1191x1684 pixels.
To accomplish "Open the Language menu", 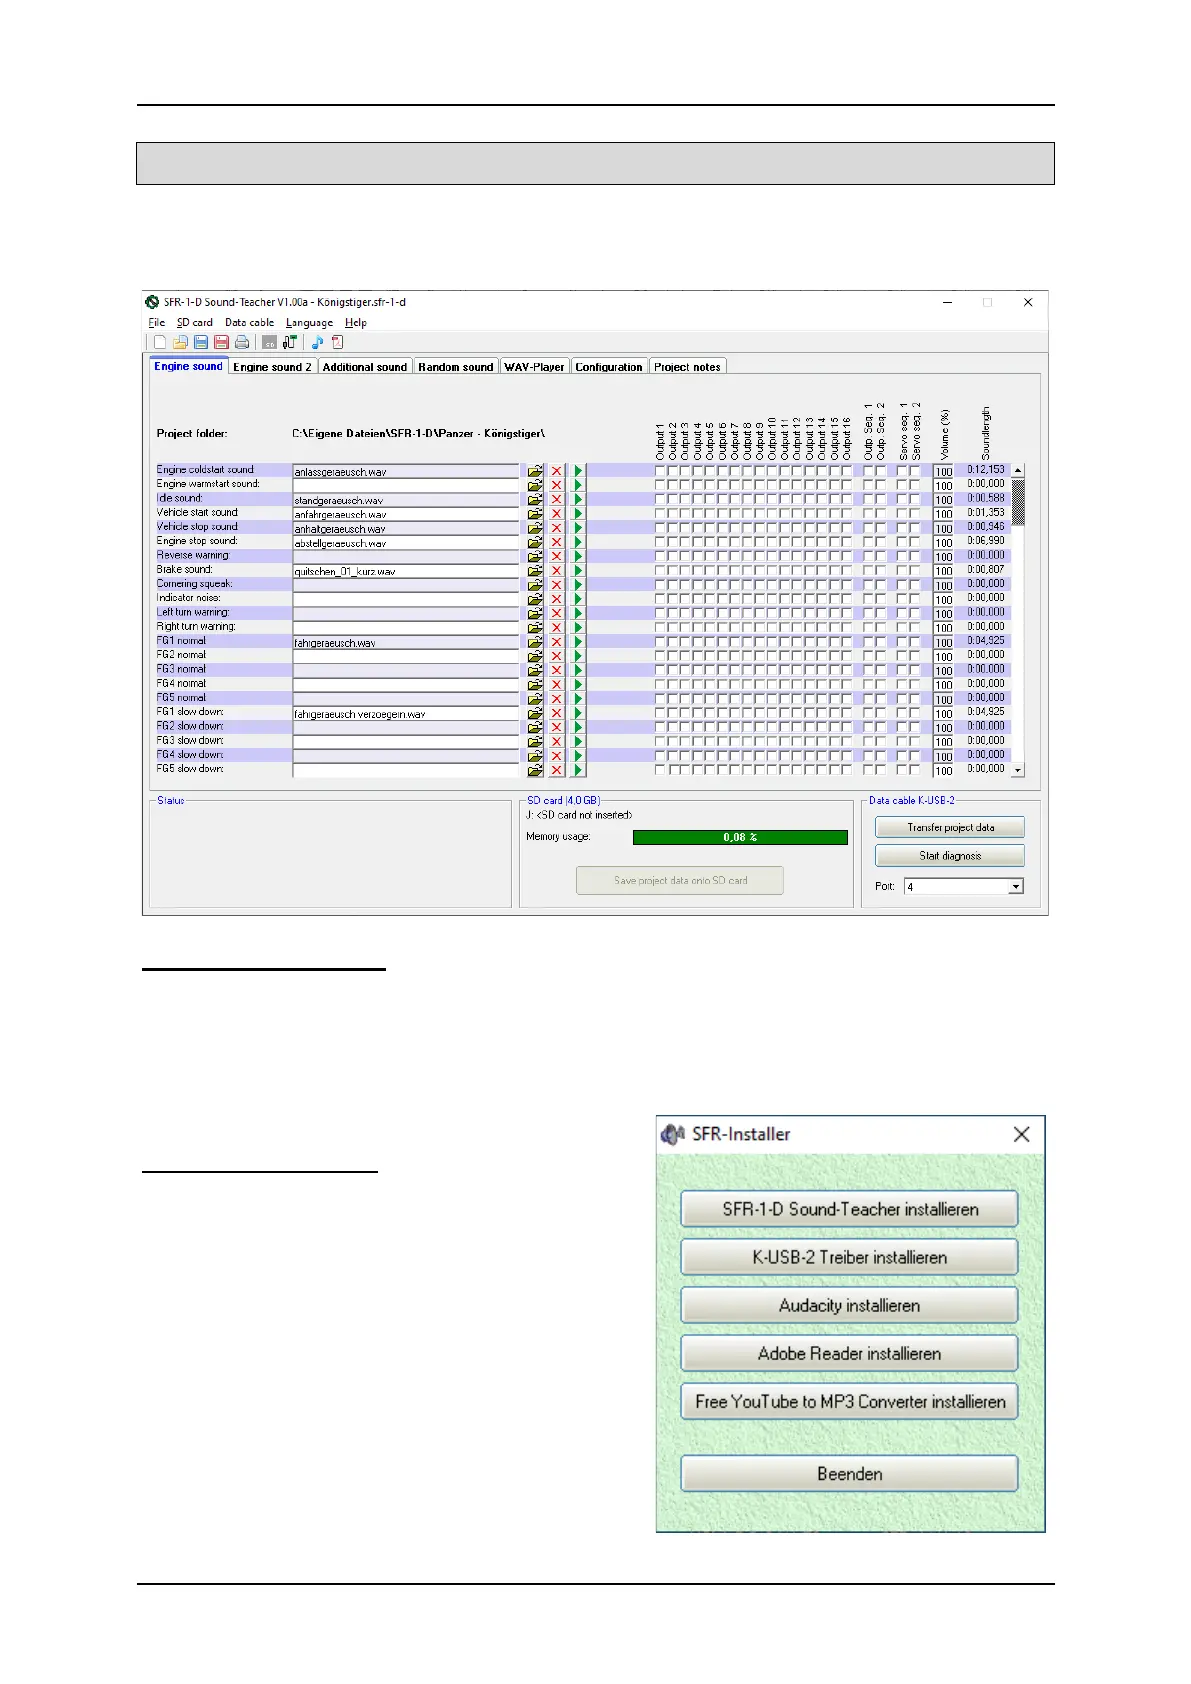I will (x=309, y=323).
